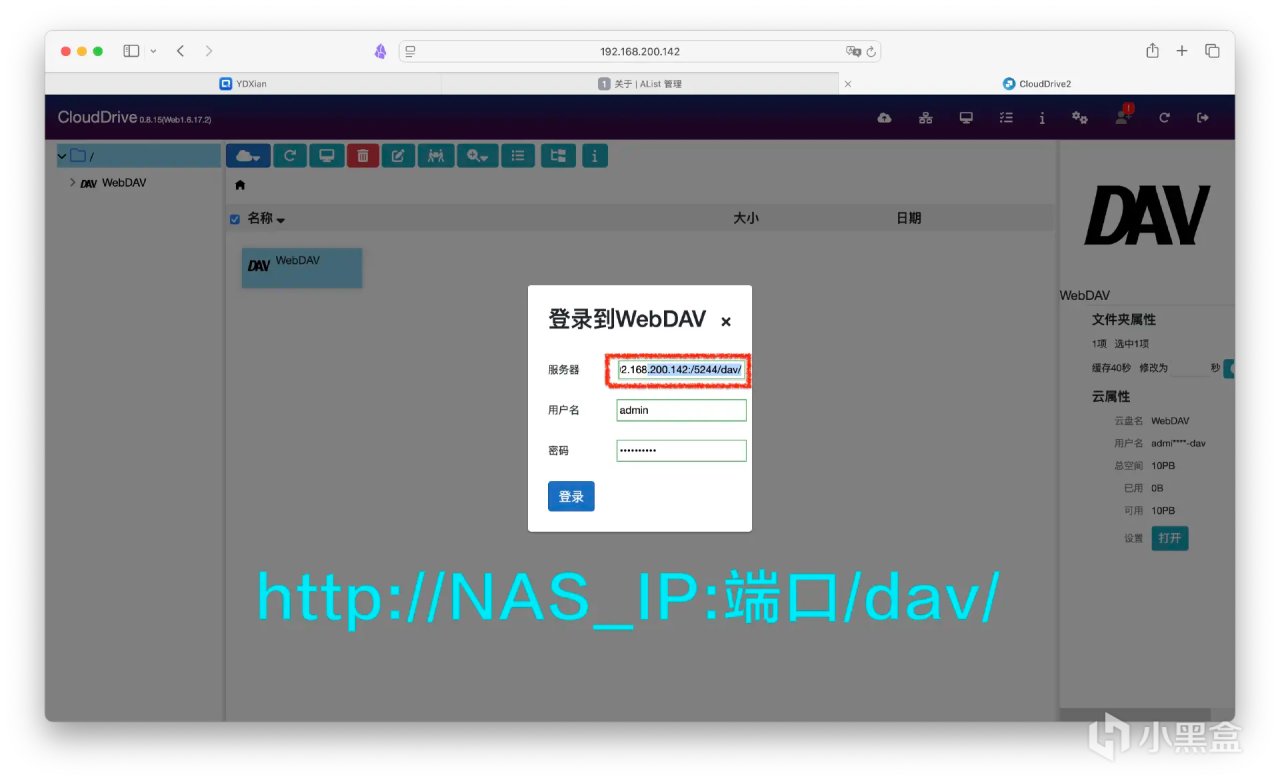Viewport: 1280px width, 781px height.
Task: Open the add cloud dropdown button
Action: point(249,156)
